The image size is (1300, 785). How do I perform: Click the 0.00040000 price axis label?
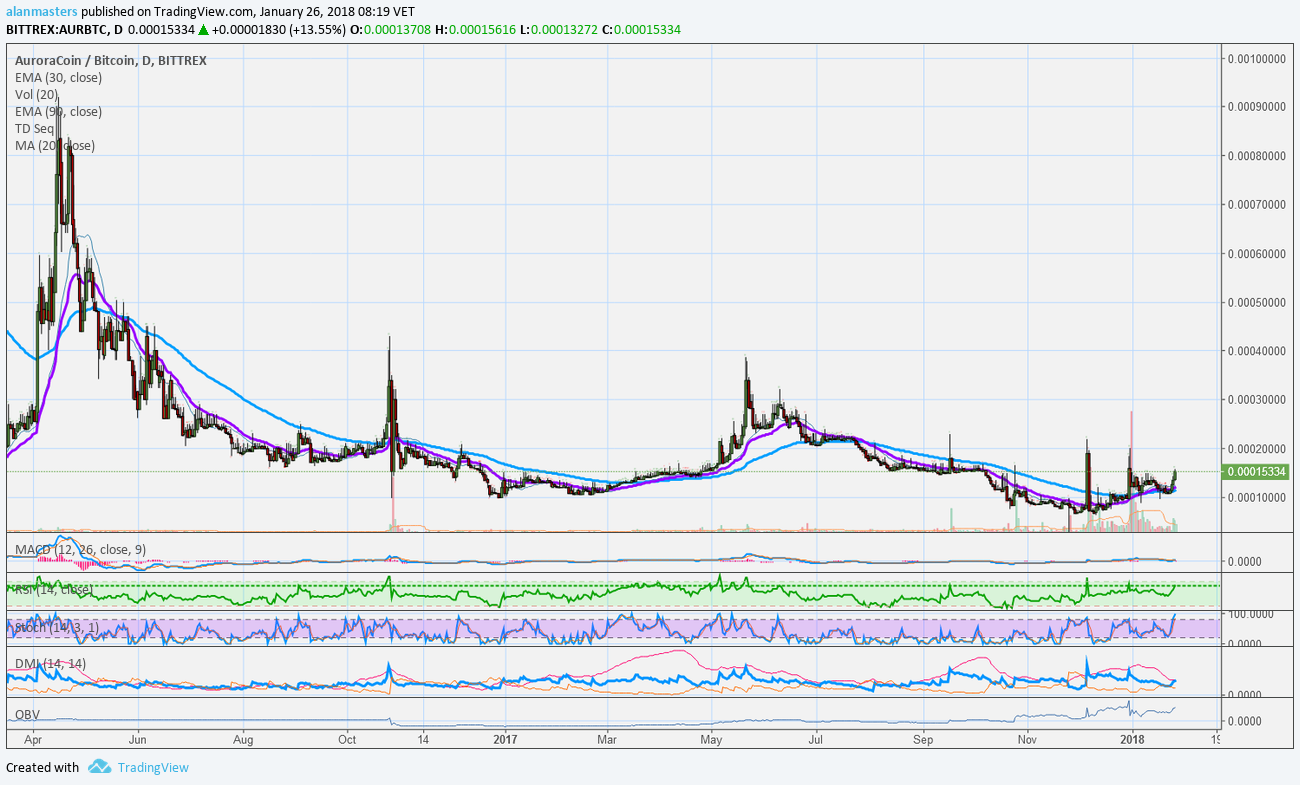click(1257, 351)
